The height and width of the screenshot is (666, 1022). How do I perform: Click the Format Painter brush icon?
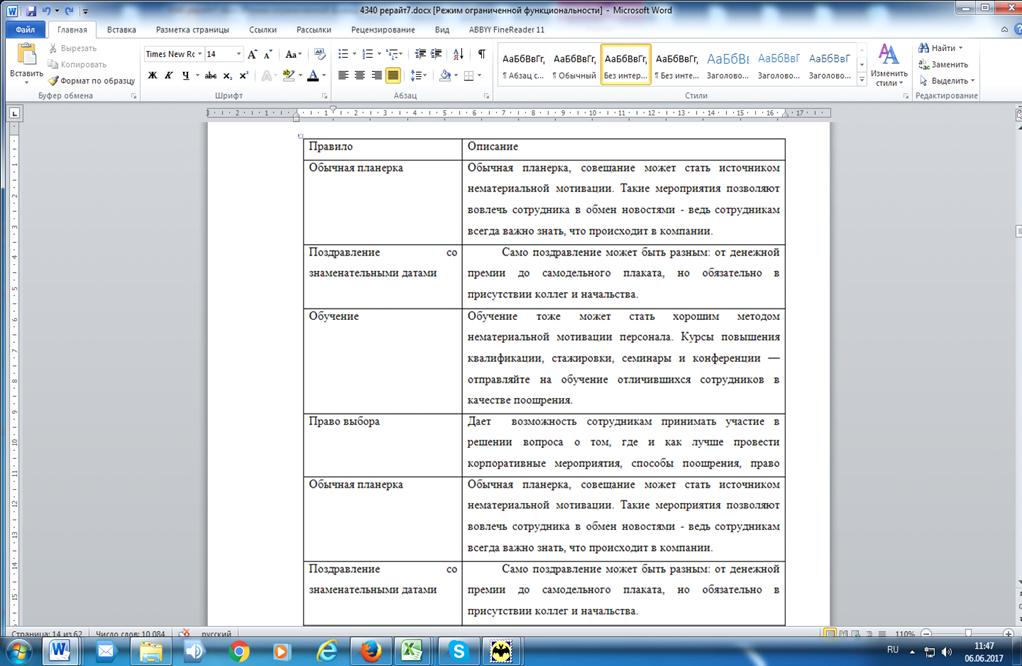[x=54, y=80]
